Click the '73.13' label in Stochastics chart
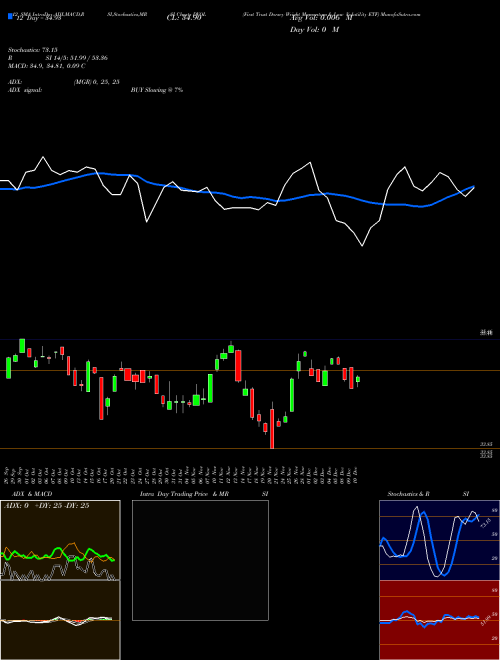 (x=484, y=523)
